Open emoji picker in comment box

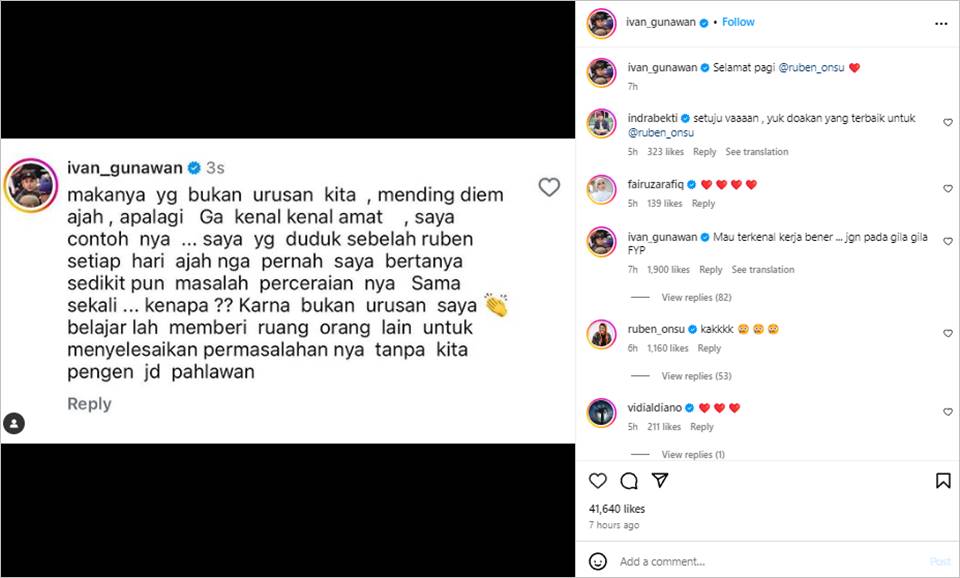(598, 561)
